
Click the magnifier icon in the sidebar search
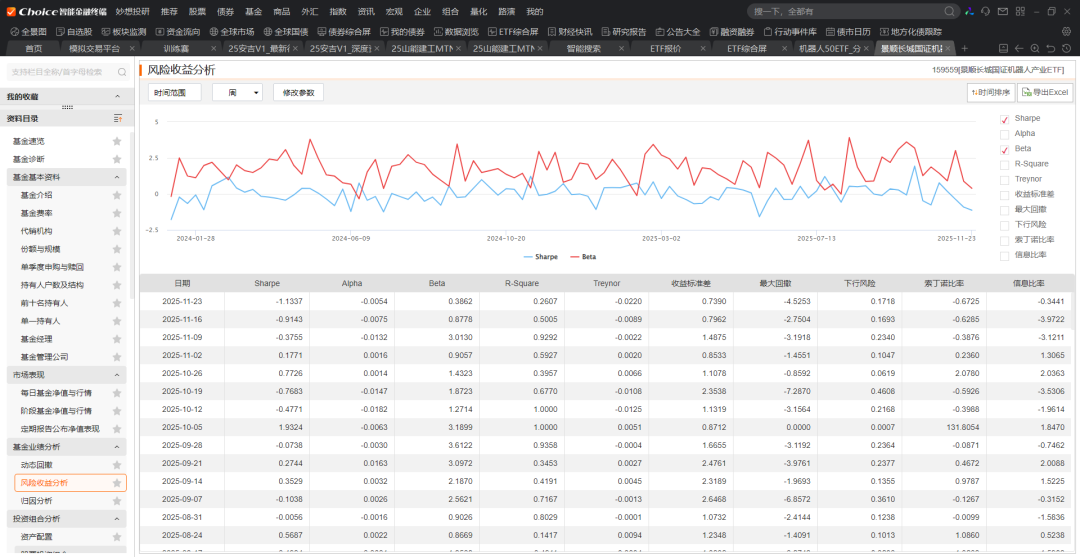coord(124,72)
